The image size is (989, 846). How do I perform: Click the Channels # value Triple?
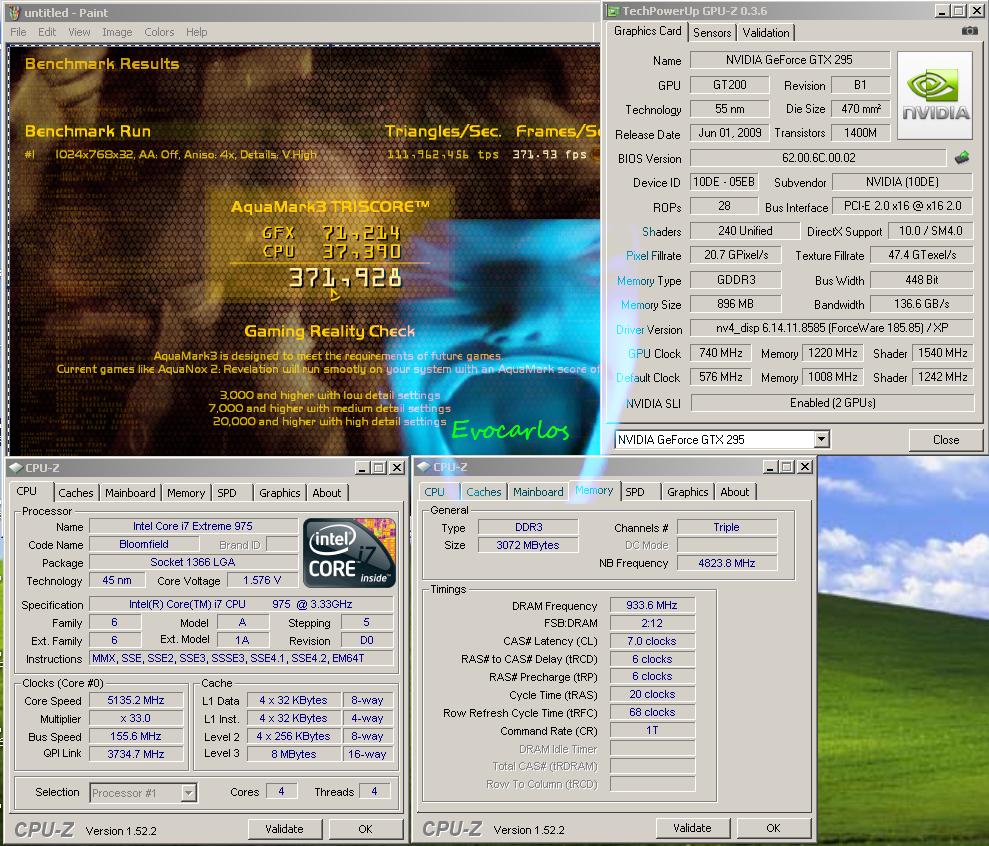pyautogui.click(x=727, y=527)
